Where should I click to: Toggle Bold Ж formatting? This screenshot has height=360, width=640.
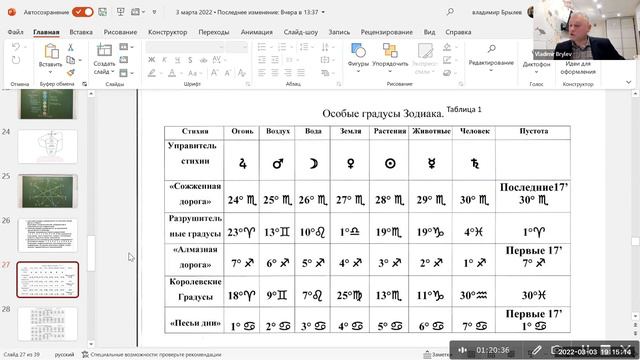tap(151, 60)
